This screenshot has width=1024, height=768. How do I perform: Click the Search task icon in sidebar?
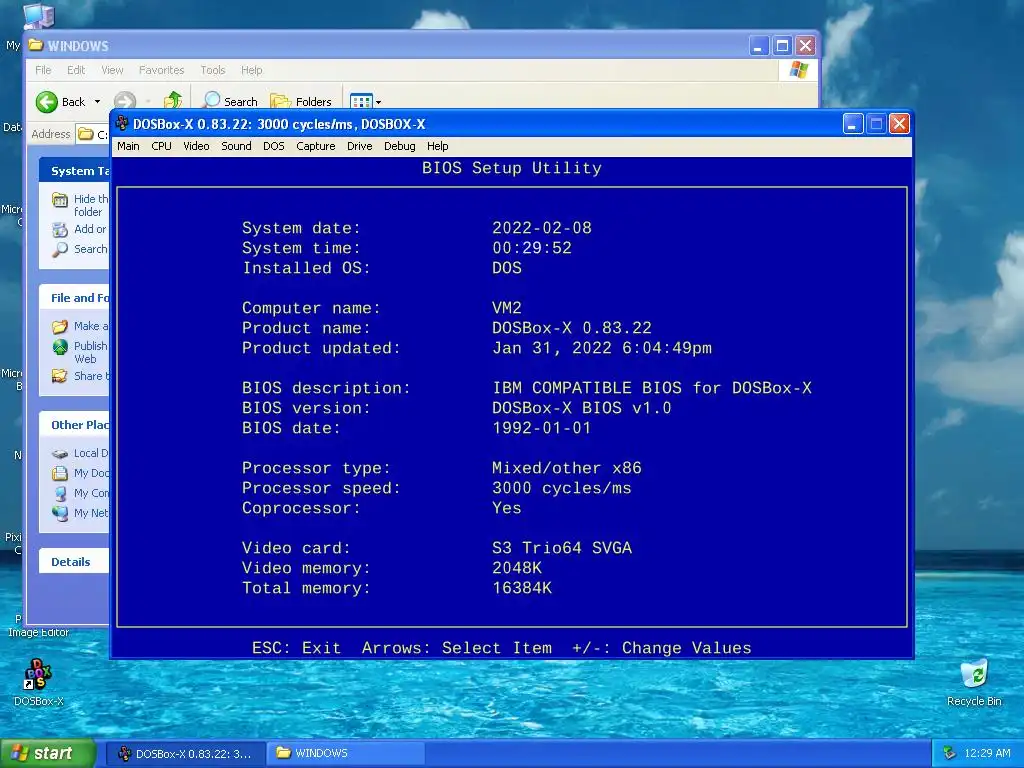tap(60, 249)
